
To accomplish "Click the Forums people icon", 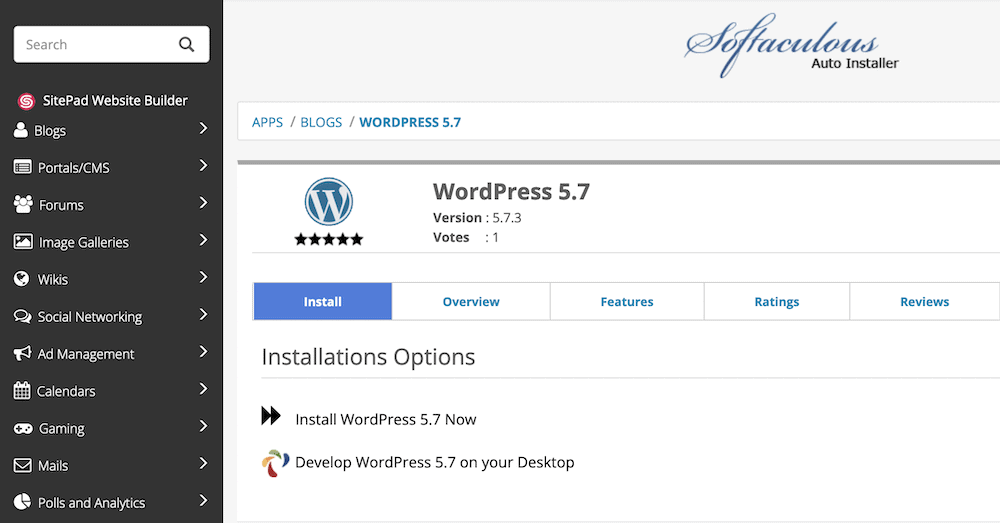I will [x=23, y=204].
